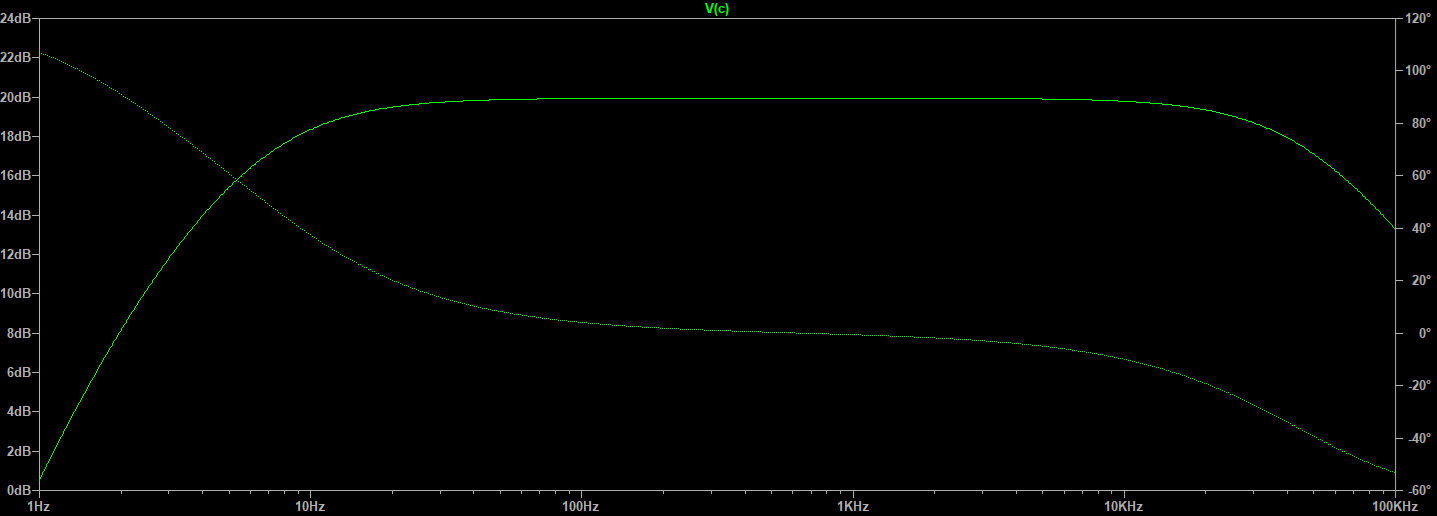Image resolution: width=1437 pixels, height=516 pixels.
Task: Select the 0dB magnitude axis label
Action: 19,490
